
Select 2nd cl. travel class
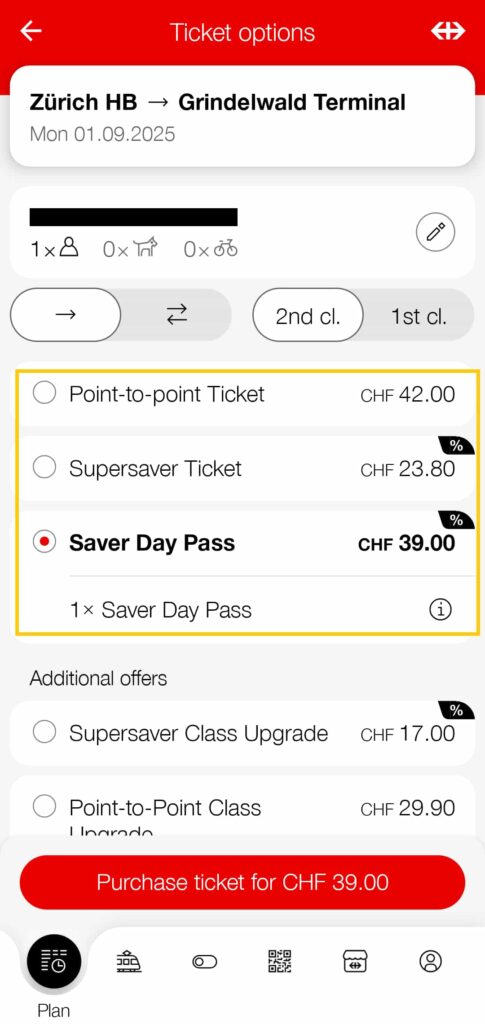click(x=307, y=316)
